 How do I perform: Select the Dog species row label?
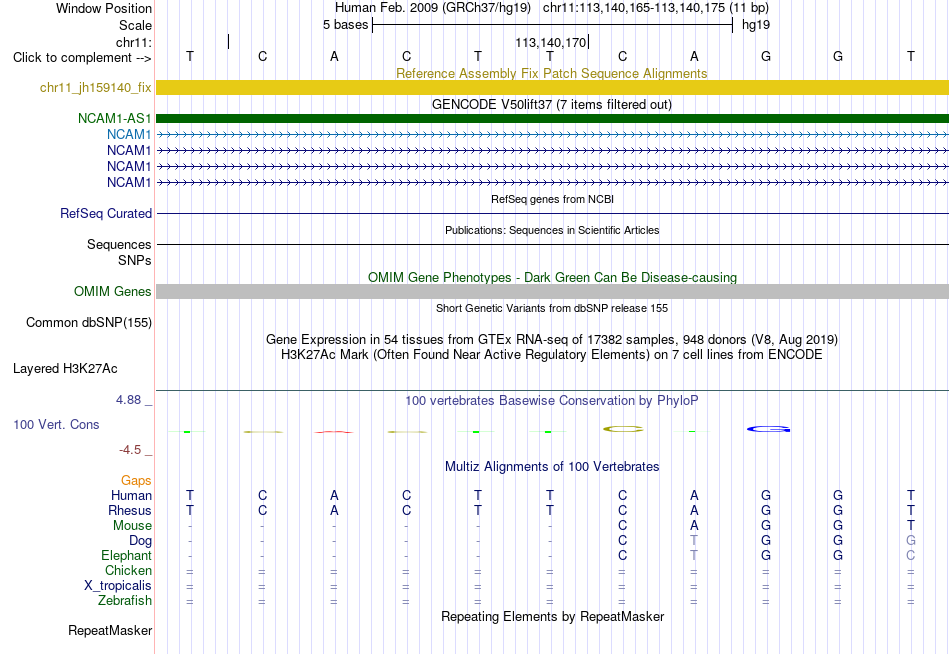tap(140, 541)
